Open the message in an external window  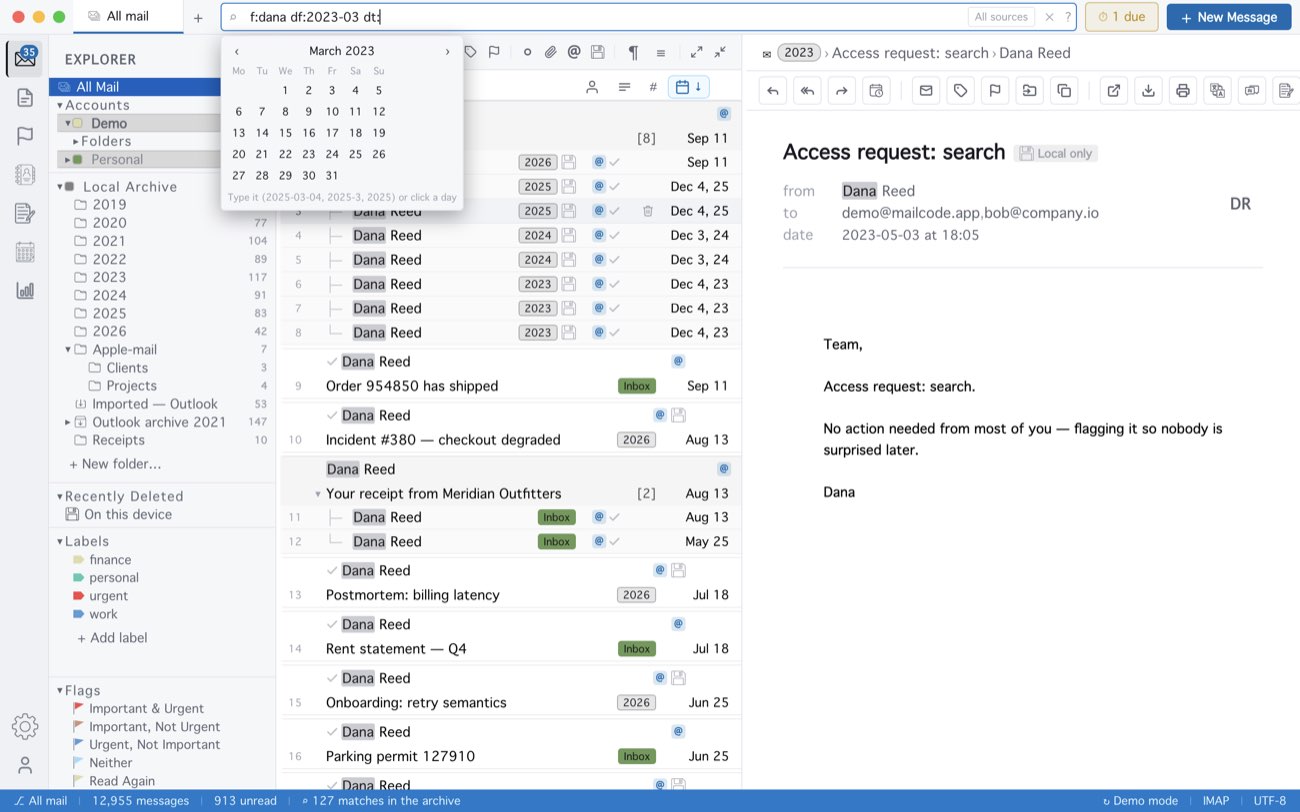1114,90
